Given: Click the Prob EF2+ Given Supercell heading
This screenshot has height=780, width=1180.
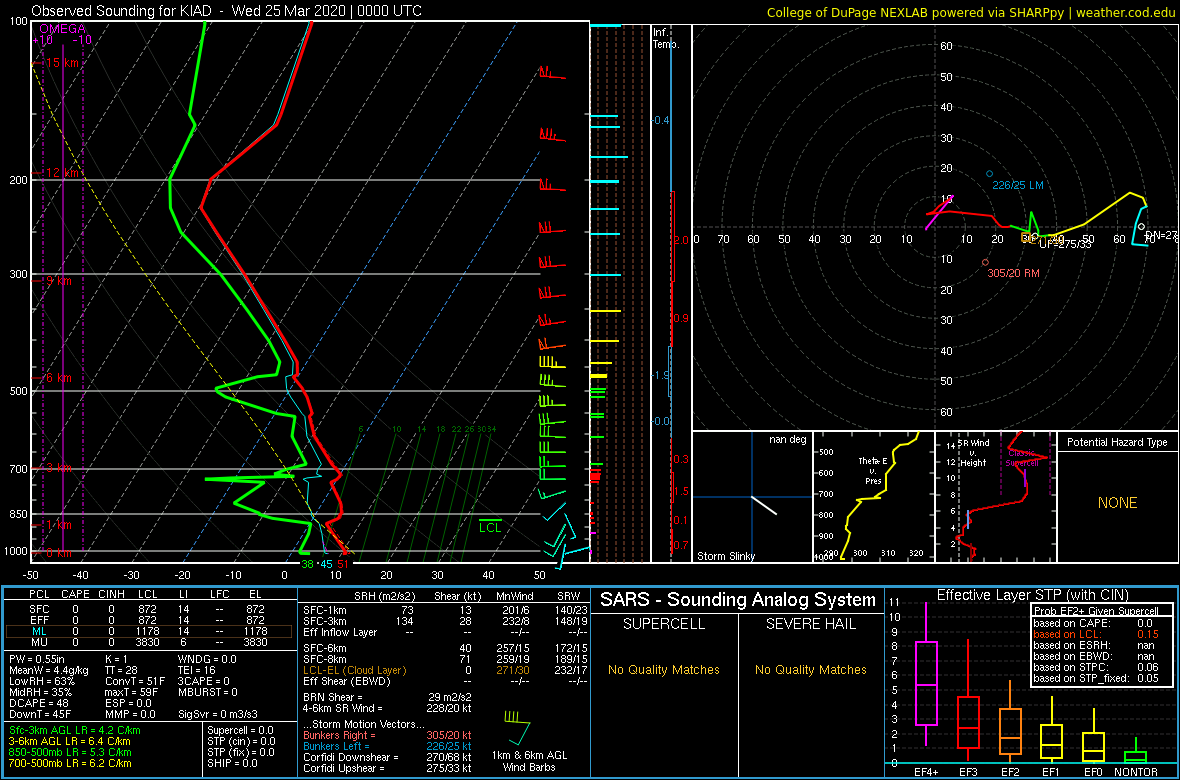Looking at the screenshot, I should 1098,611.
